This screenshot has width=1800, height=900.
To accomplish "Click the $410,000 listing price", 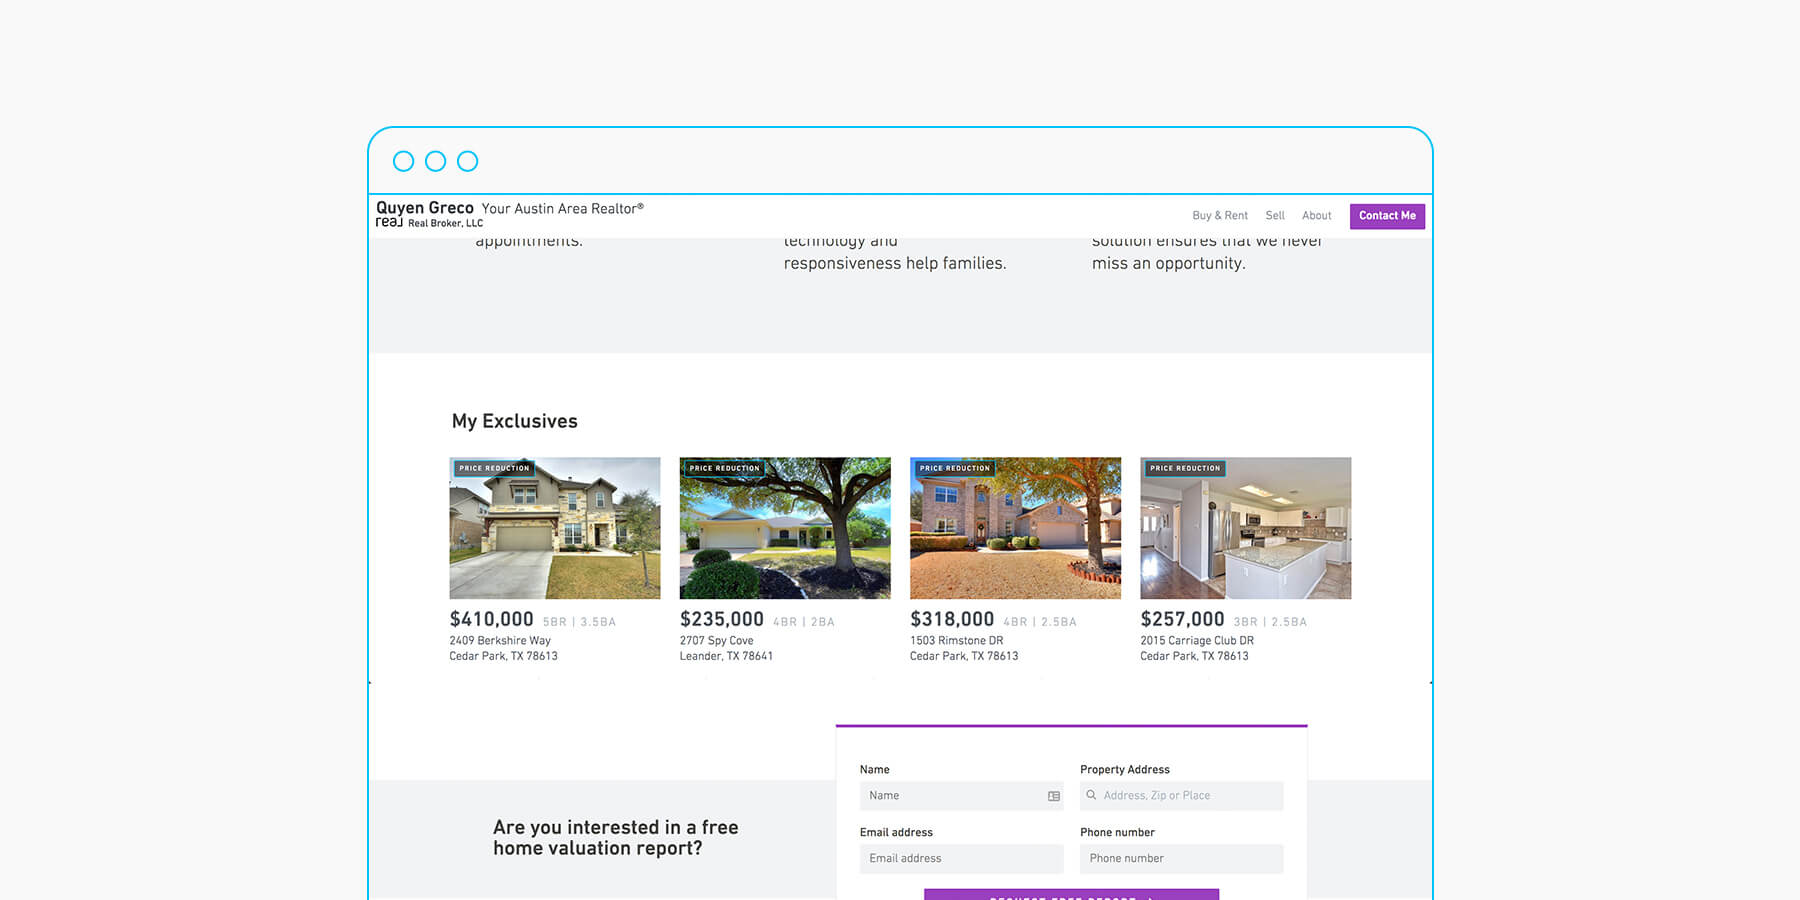I will [492, 620].
